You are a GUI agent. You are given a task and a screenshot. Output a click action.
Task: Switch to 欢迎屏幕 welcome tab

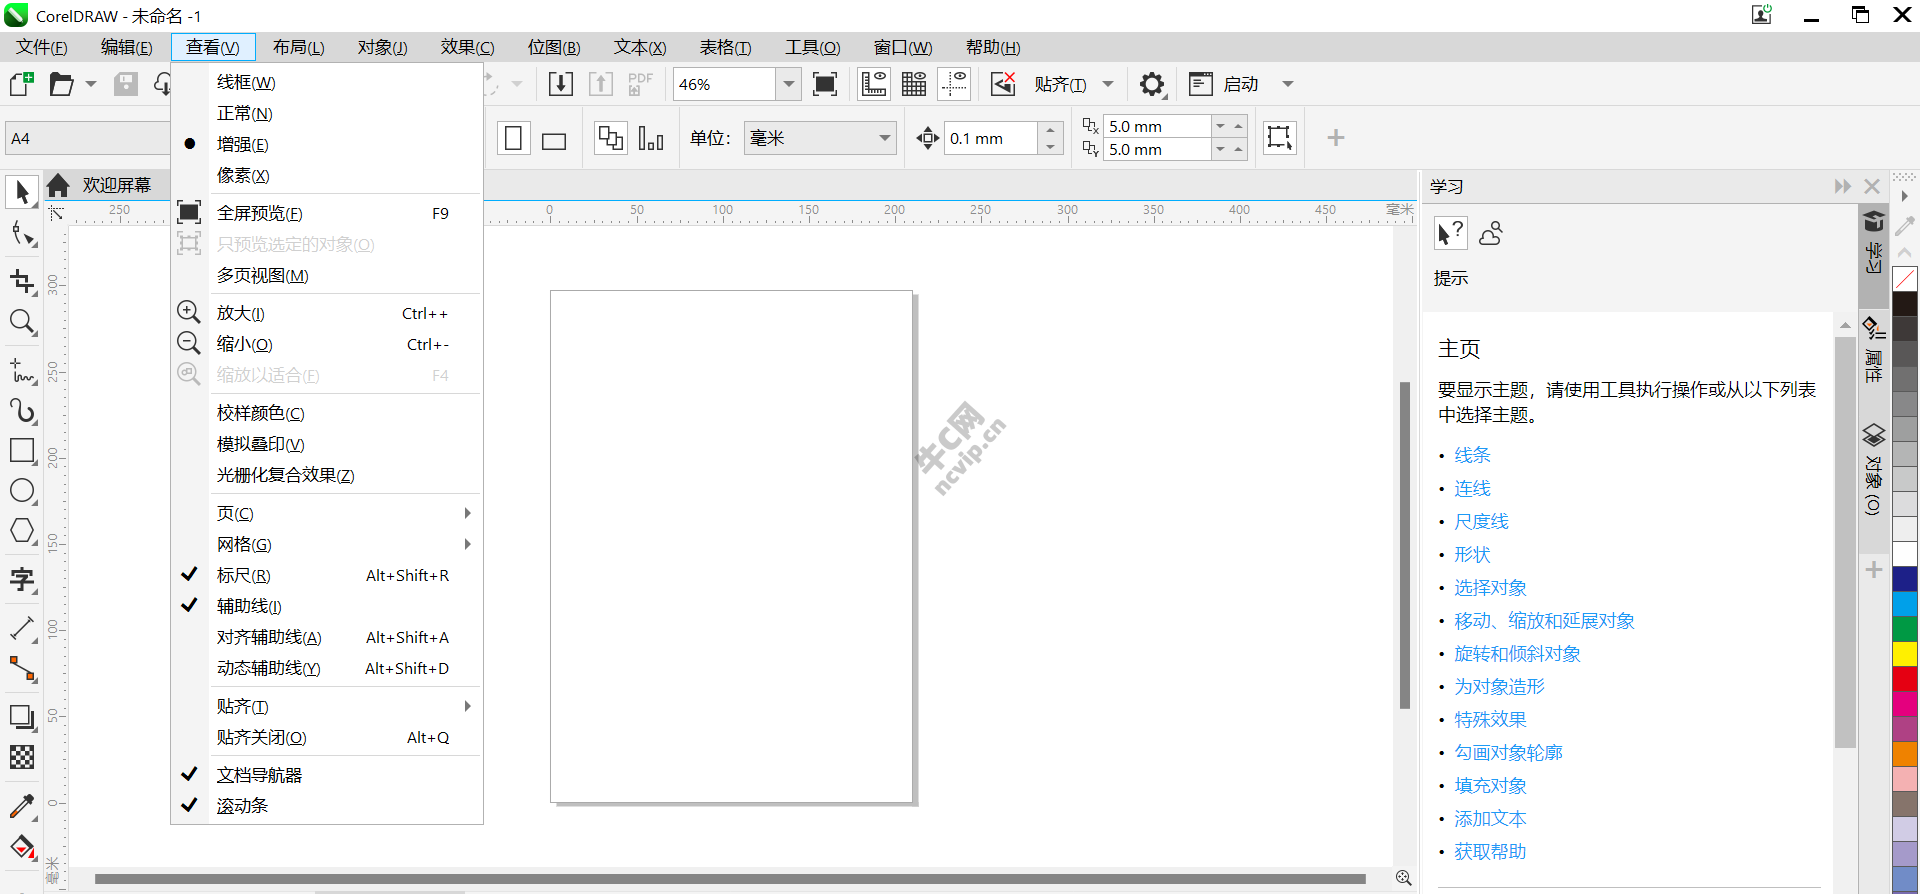pos(116,185)
